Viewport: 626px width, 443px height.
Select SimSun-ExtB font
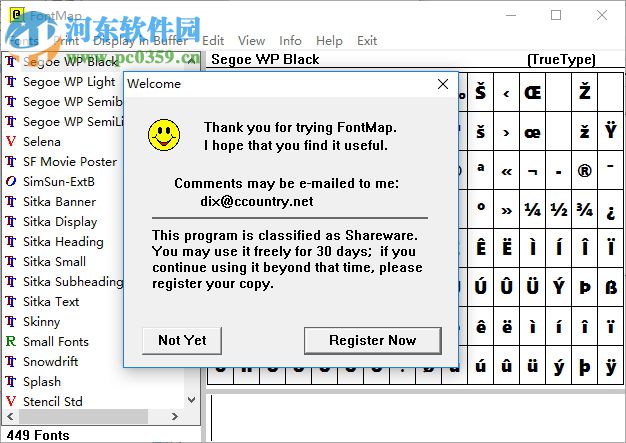point(59,182)
